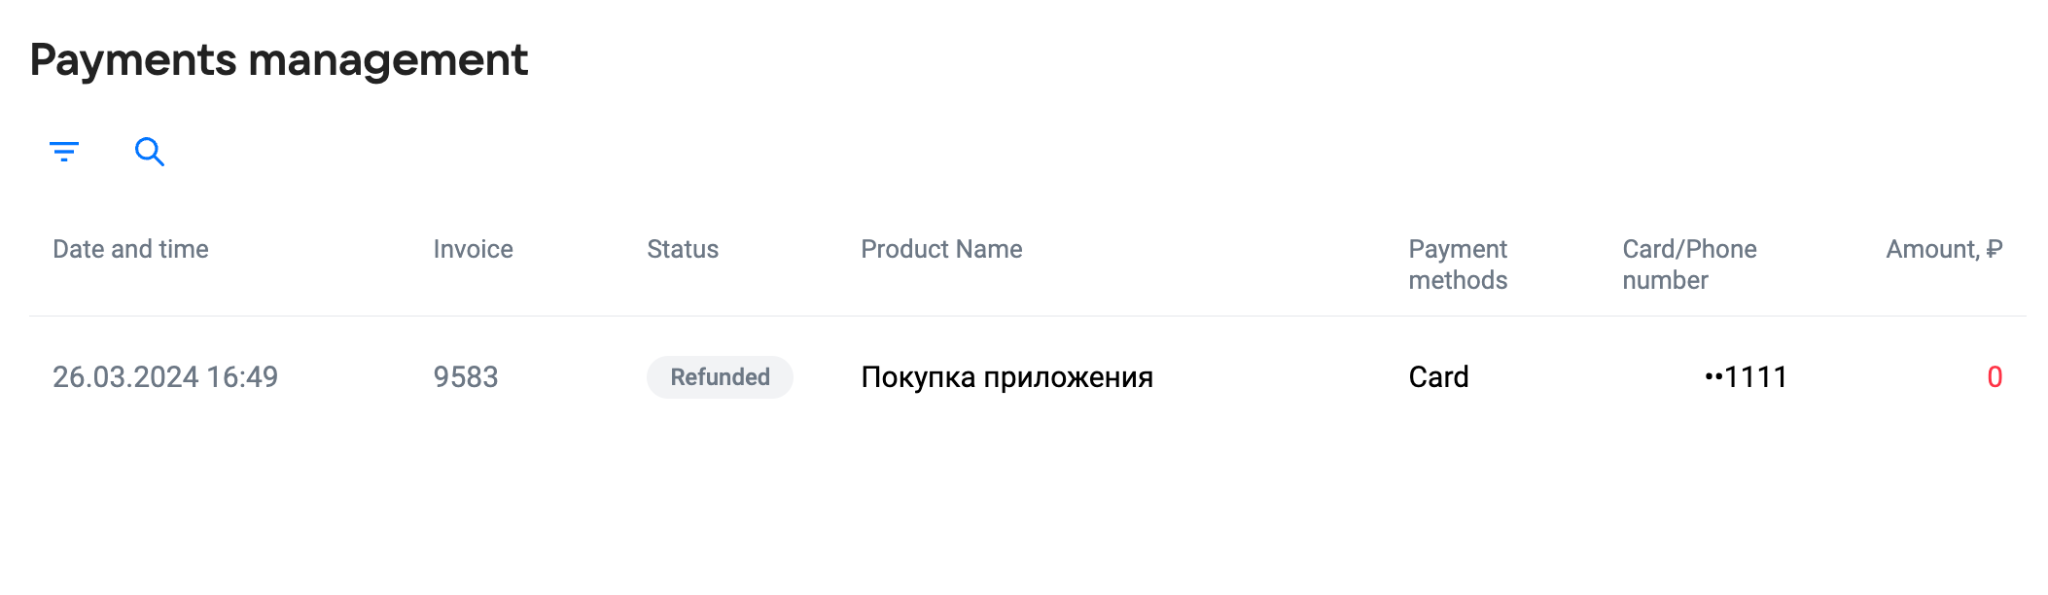This screenshot has height=595, width=2048.
Task: Open the filter icon options
Action: coord(64,152)
